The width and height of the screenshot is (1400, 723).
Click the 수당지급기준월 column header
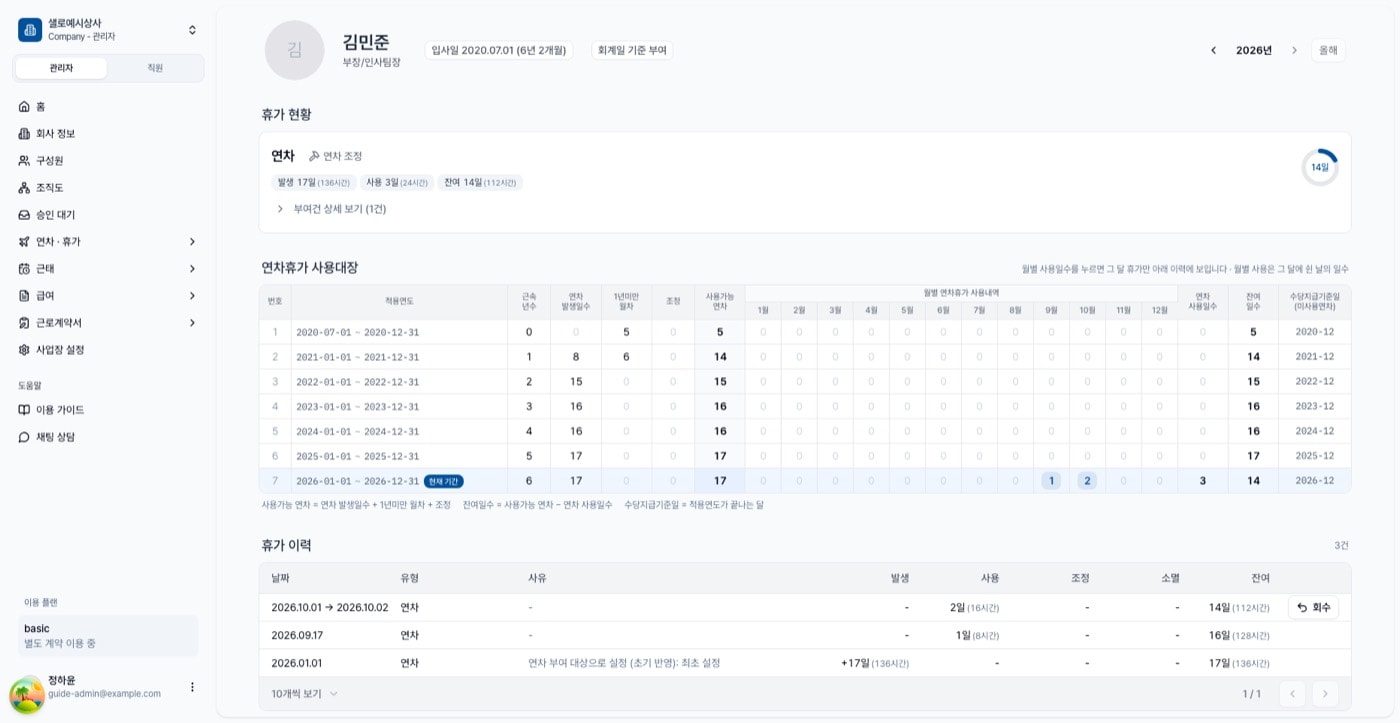tap(1314, 301)
